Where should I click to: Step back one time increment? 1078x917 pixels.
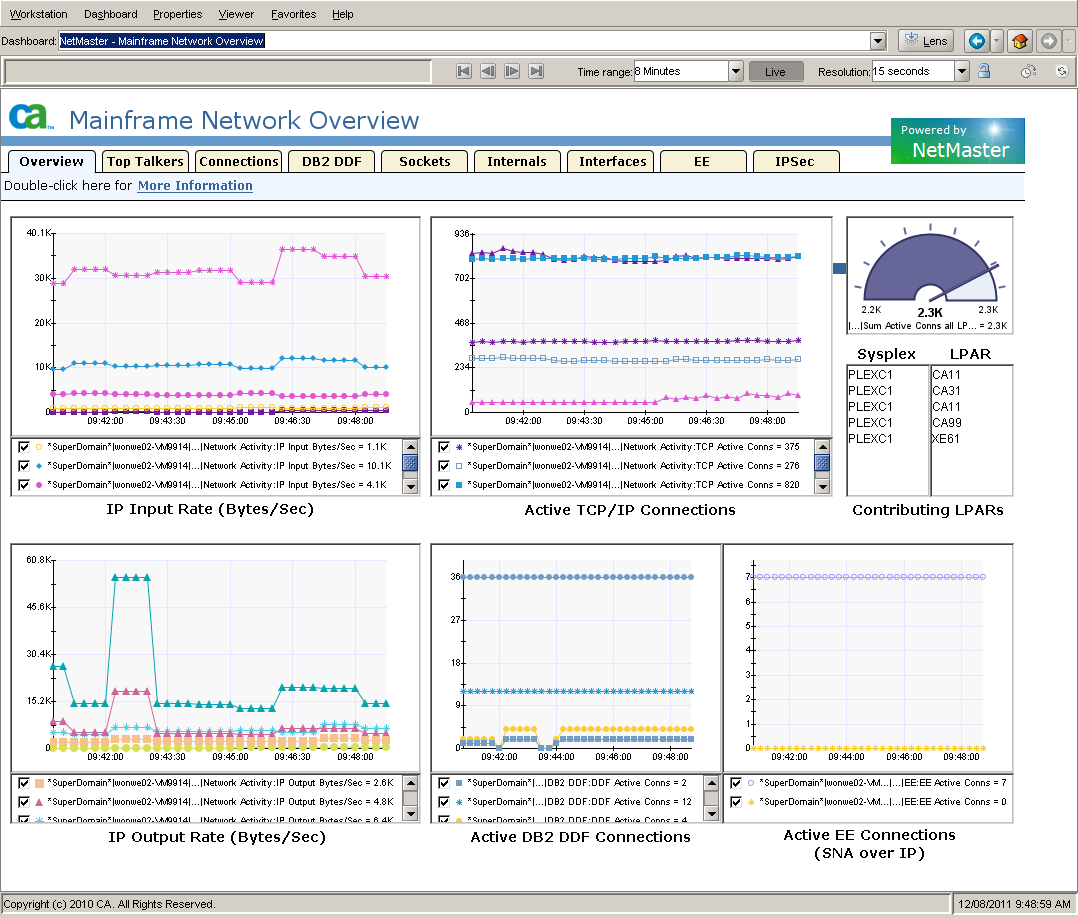click(x=488, y=71)
